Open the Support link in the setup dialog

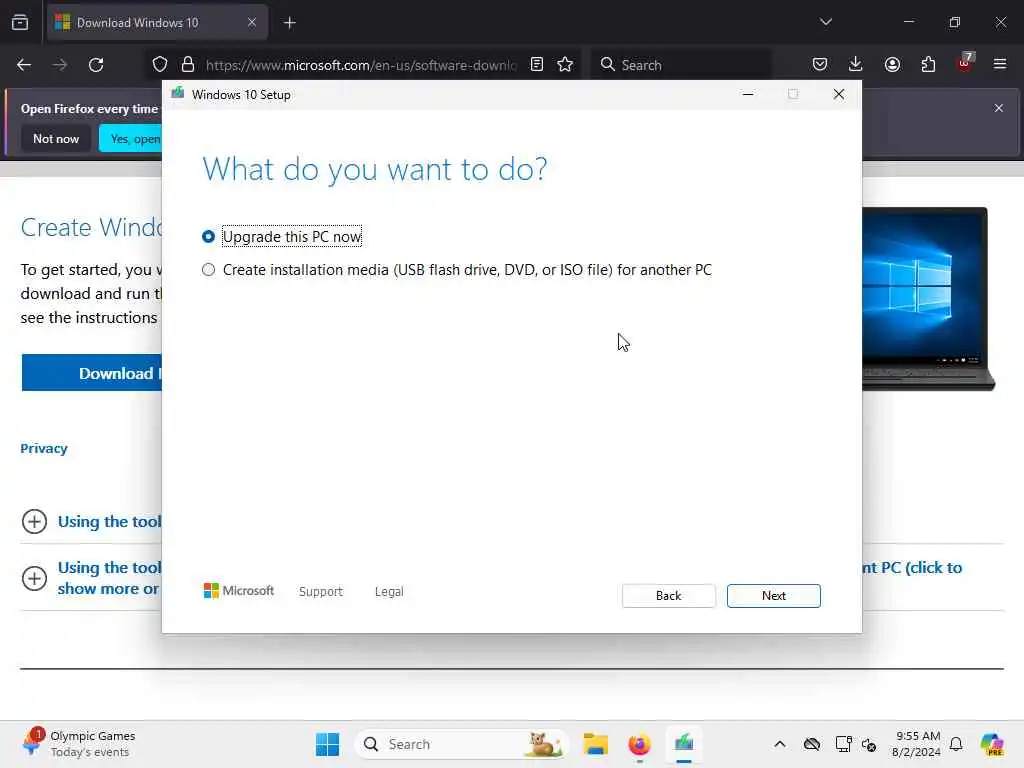(x=321, y=591)
